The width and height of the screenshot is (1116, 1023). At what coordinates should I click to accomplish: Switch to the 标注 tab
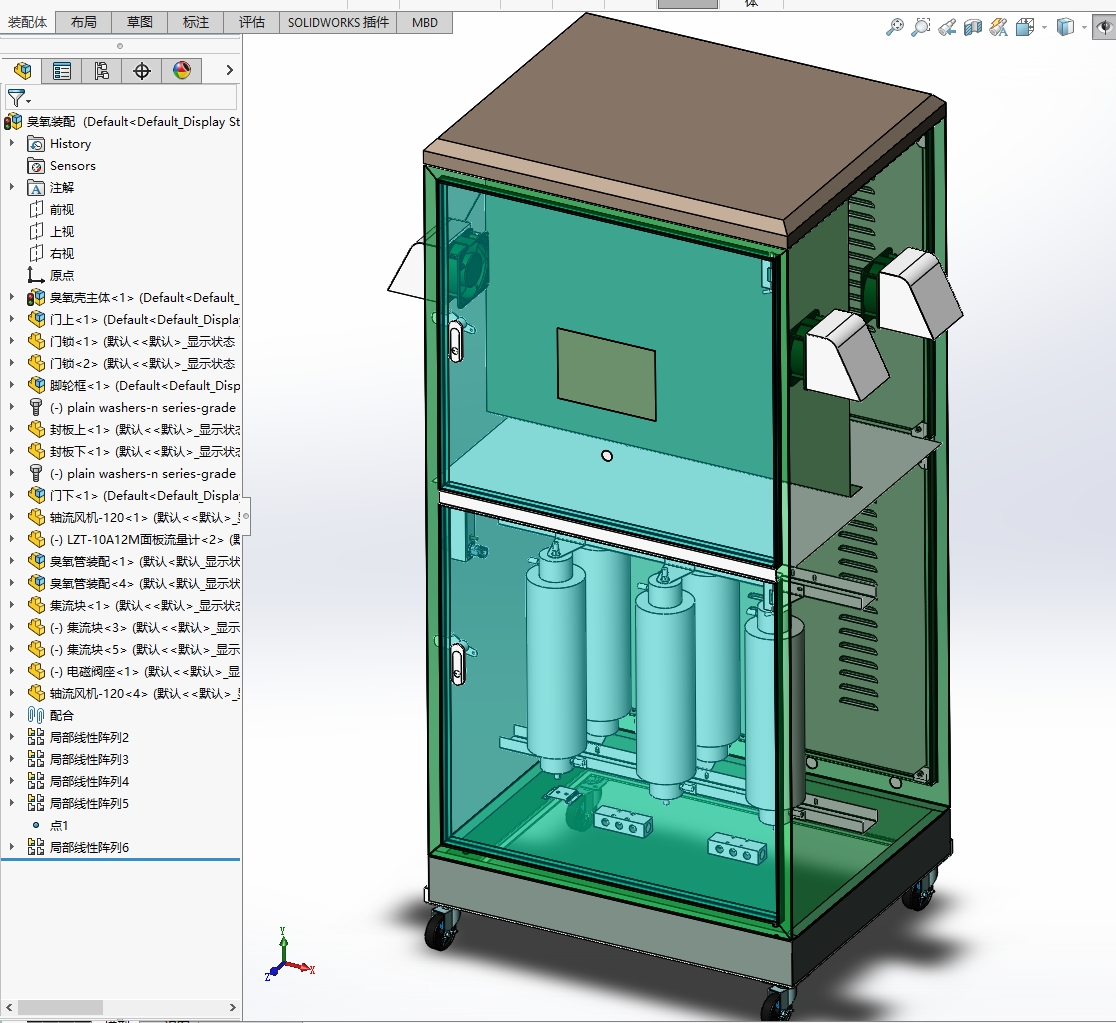click(x=196, y=23)
